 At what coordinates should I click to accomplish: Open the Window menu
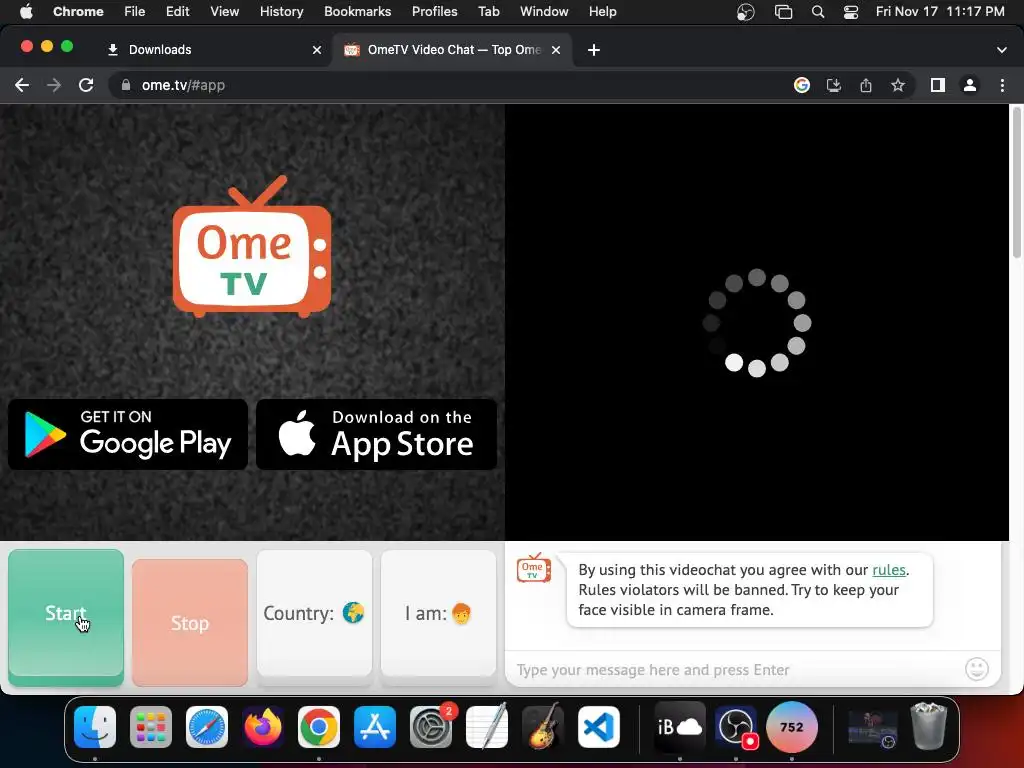point(544,11)
